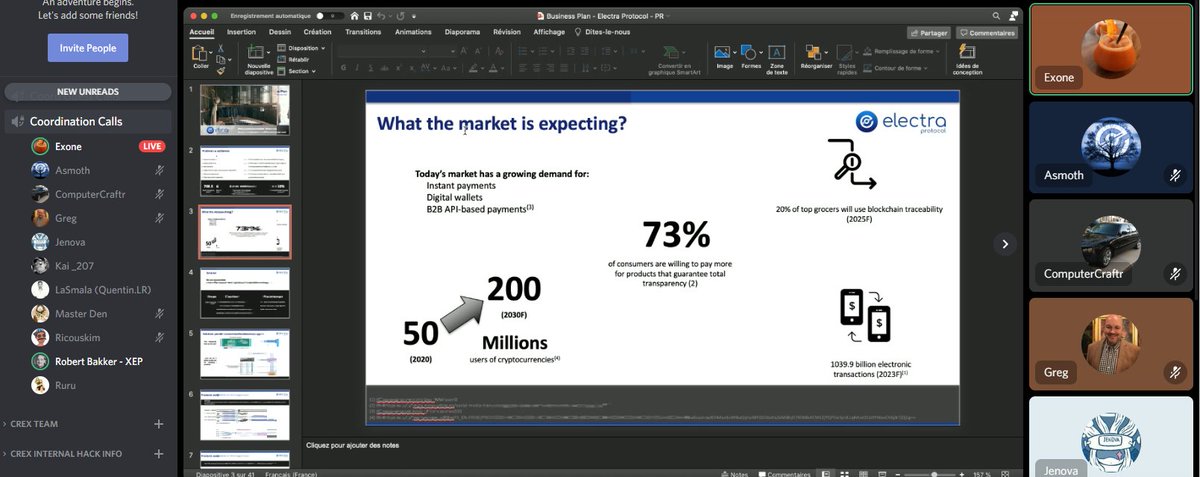Open the Animations tab
This screenshot has width=1200, height=477.
click(x=413, y=32)
